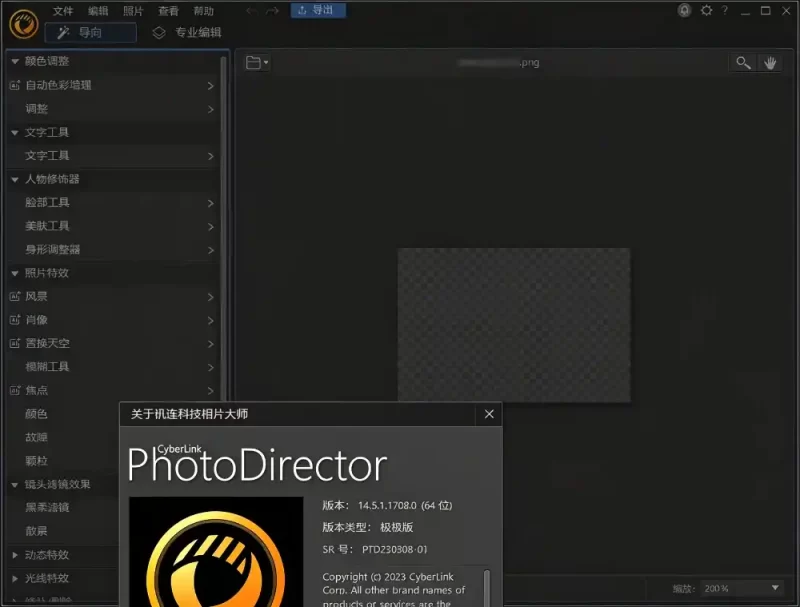The image size is (800, 607).
Task: Click the redo arrow icon
Action: click(x=272, y=11)
